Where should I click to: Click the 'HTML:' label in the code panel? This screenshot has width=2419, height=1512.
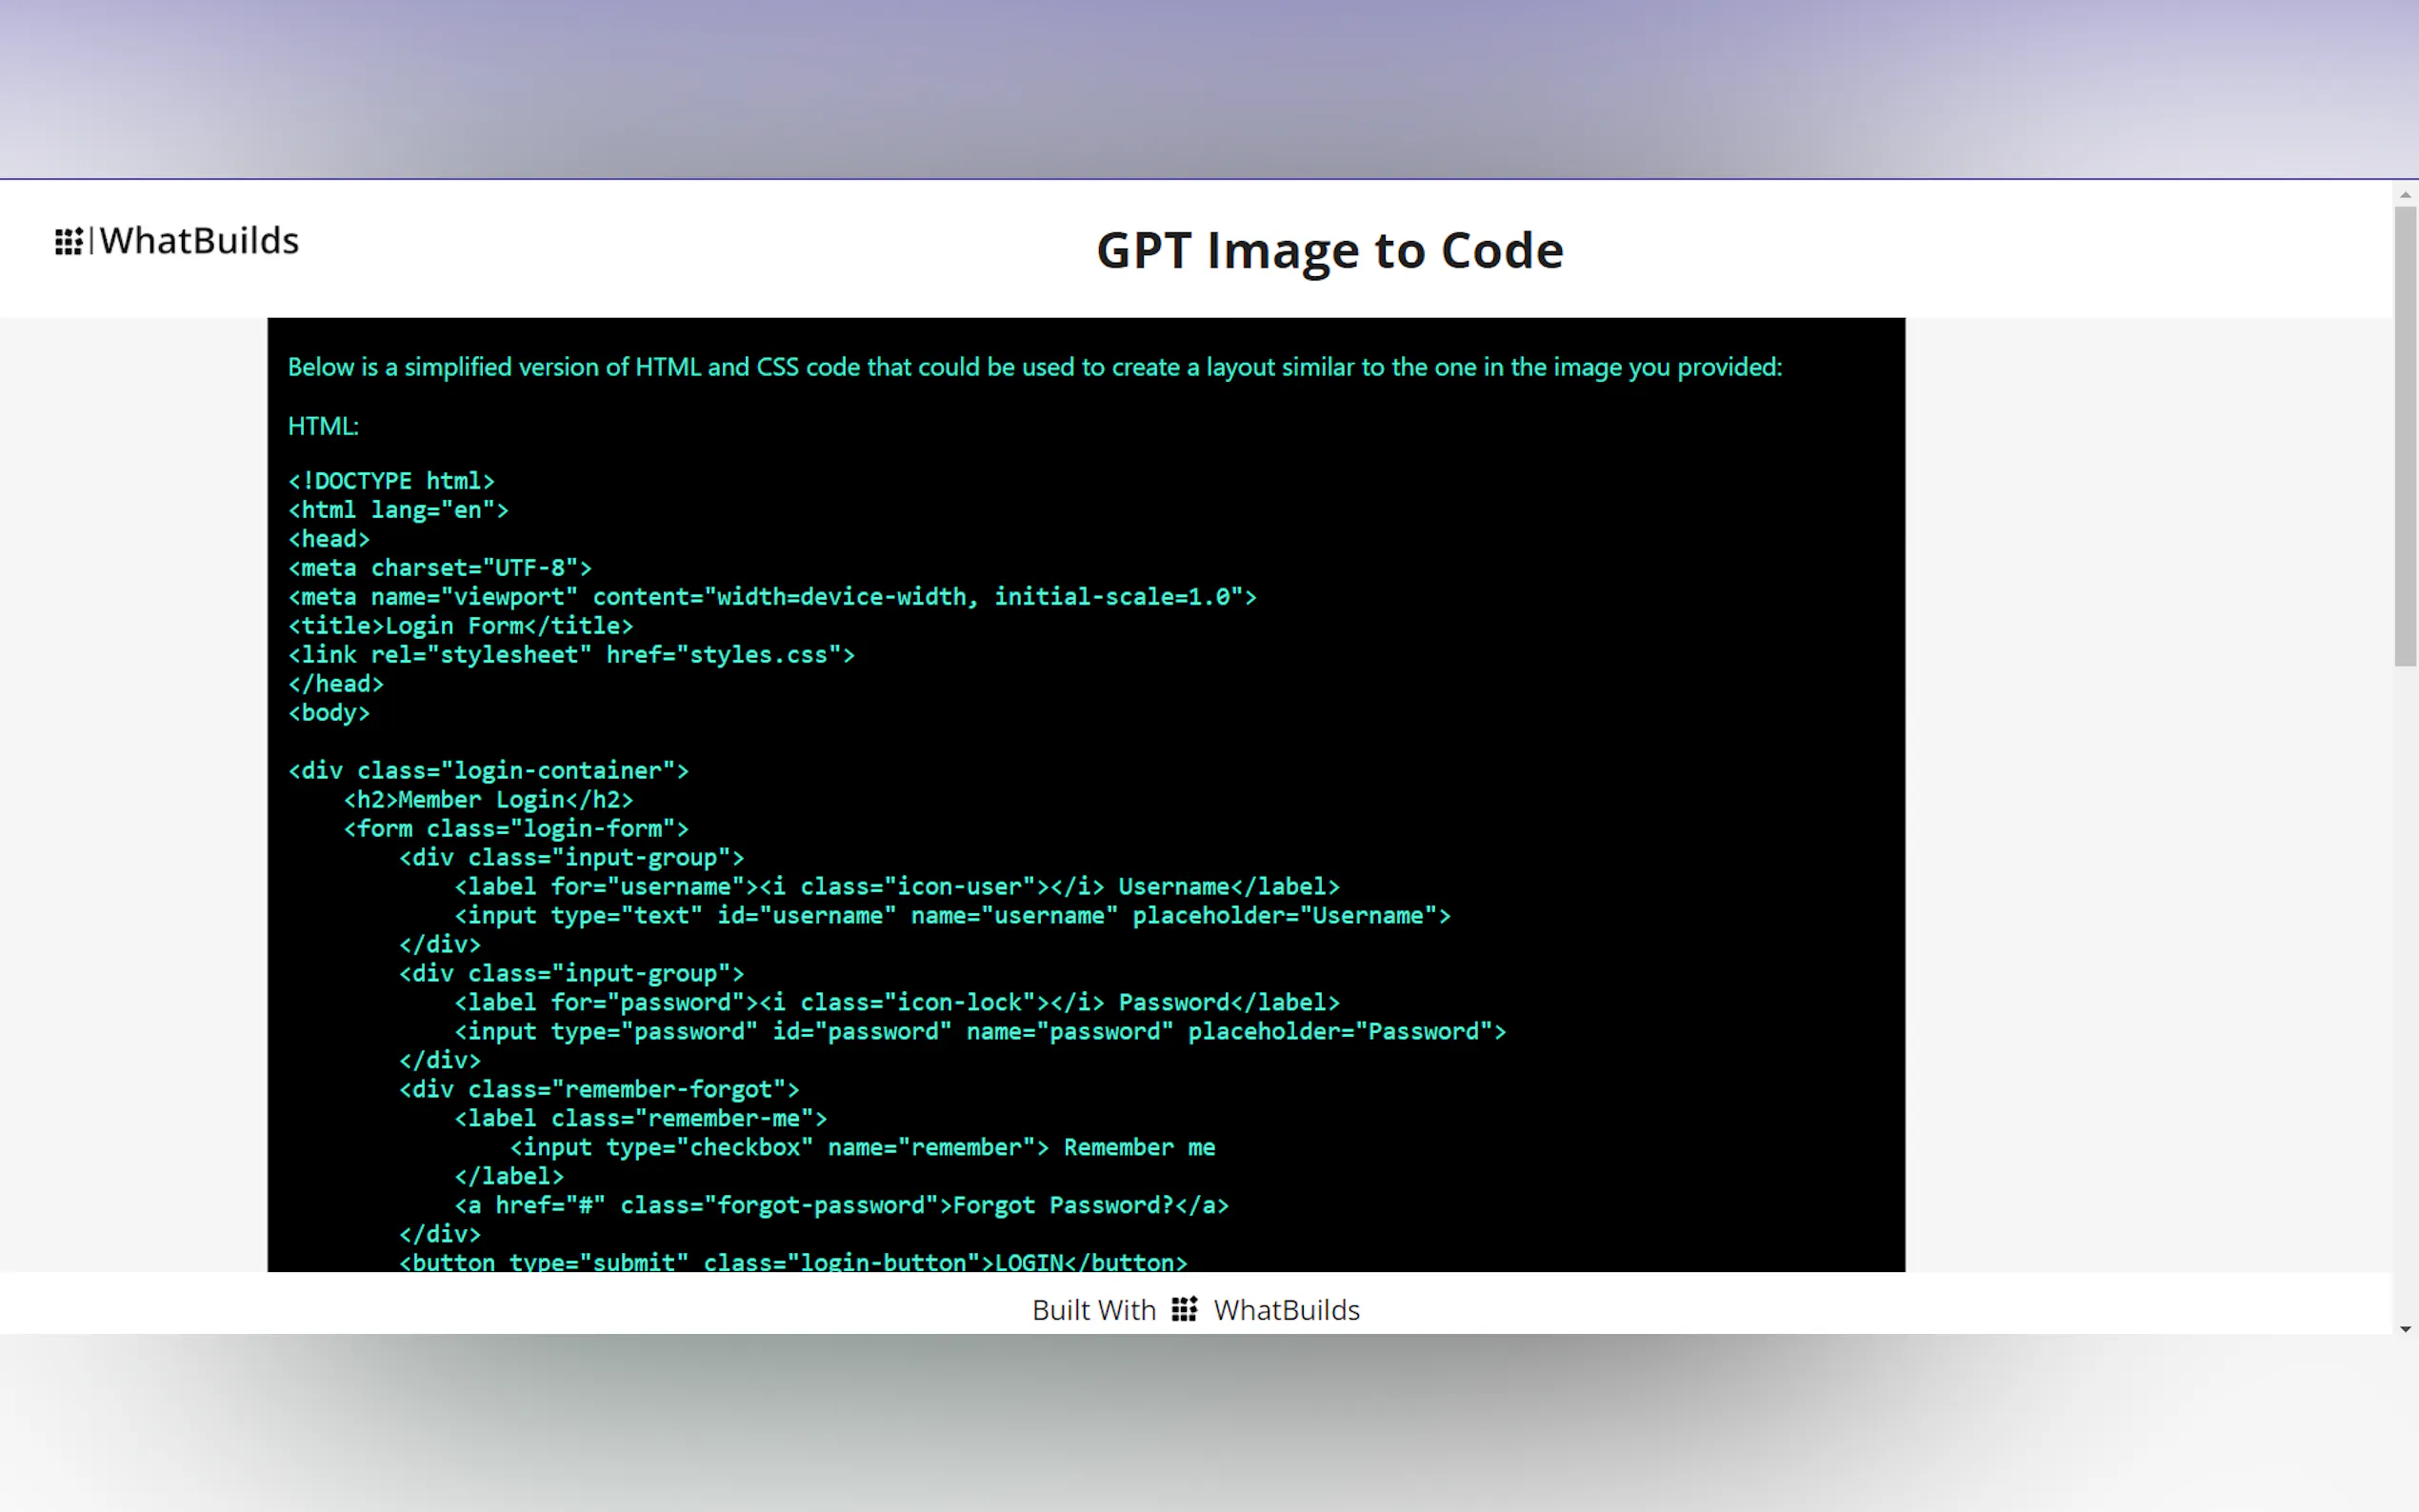323,426
